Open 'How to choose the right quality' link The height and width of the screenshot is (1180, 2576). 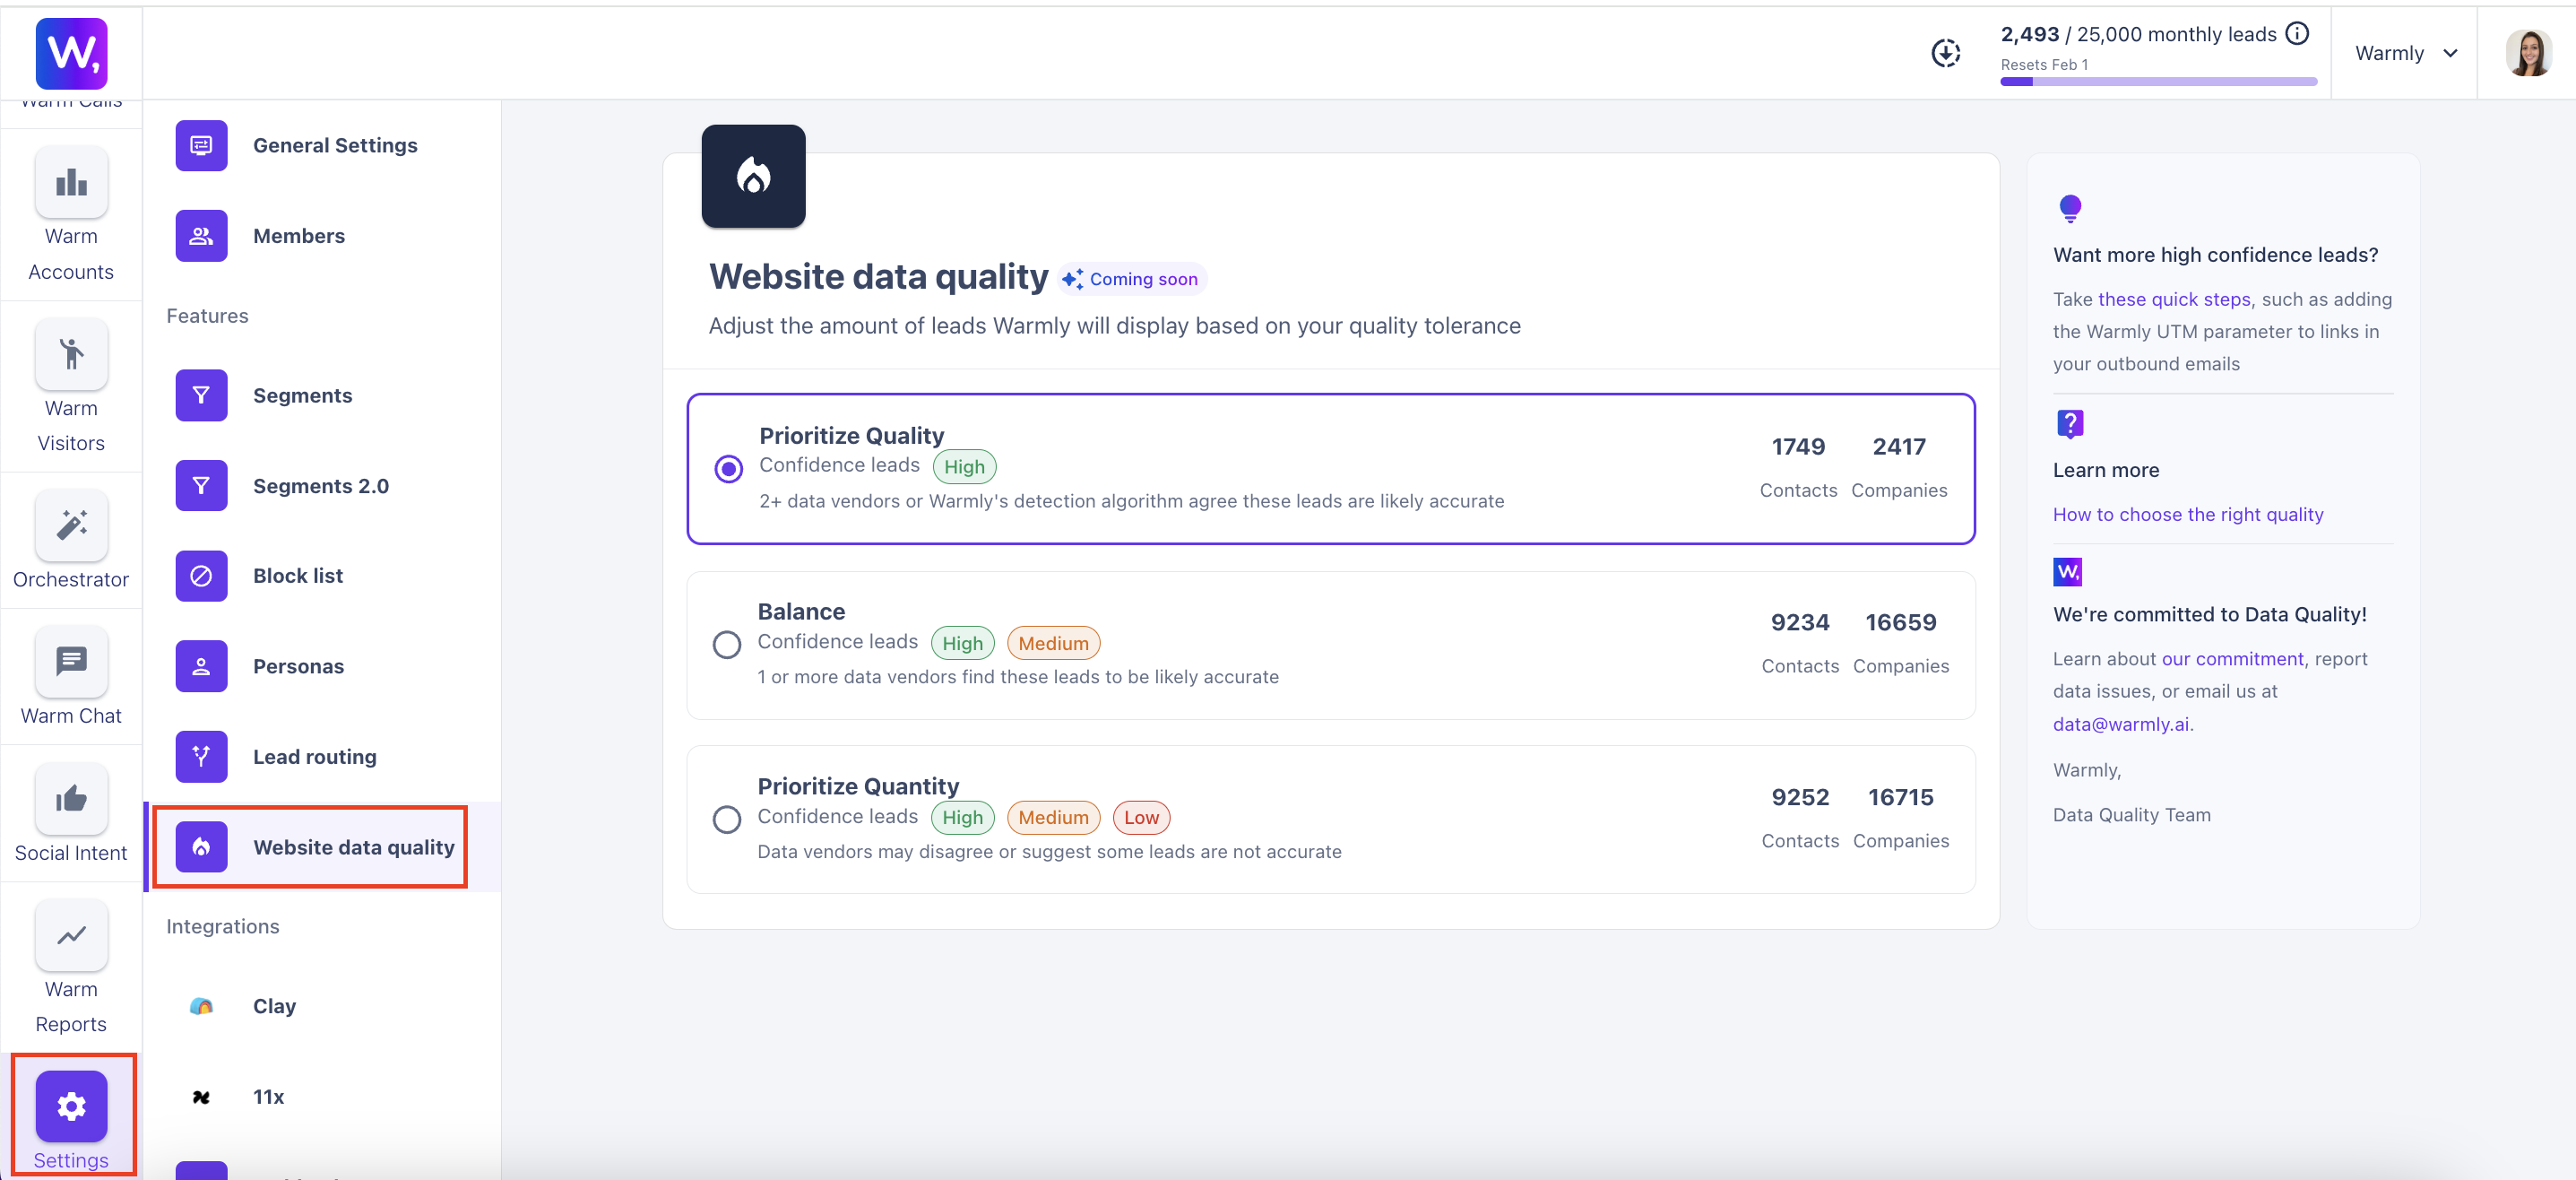pos(2187,514)
